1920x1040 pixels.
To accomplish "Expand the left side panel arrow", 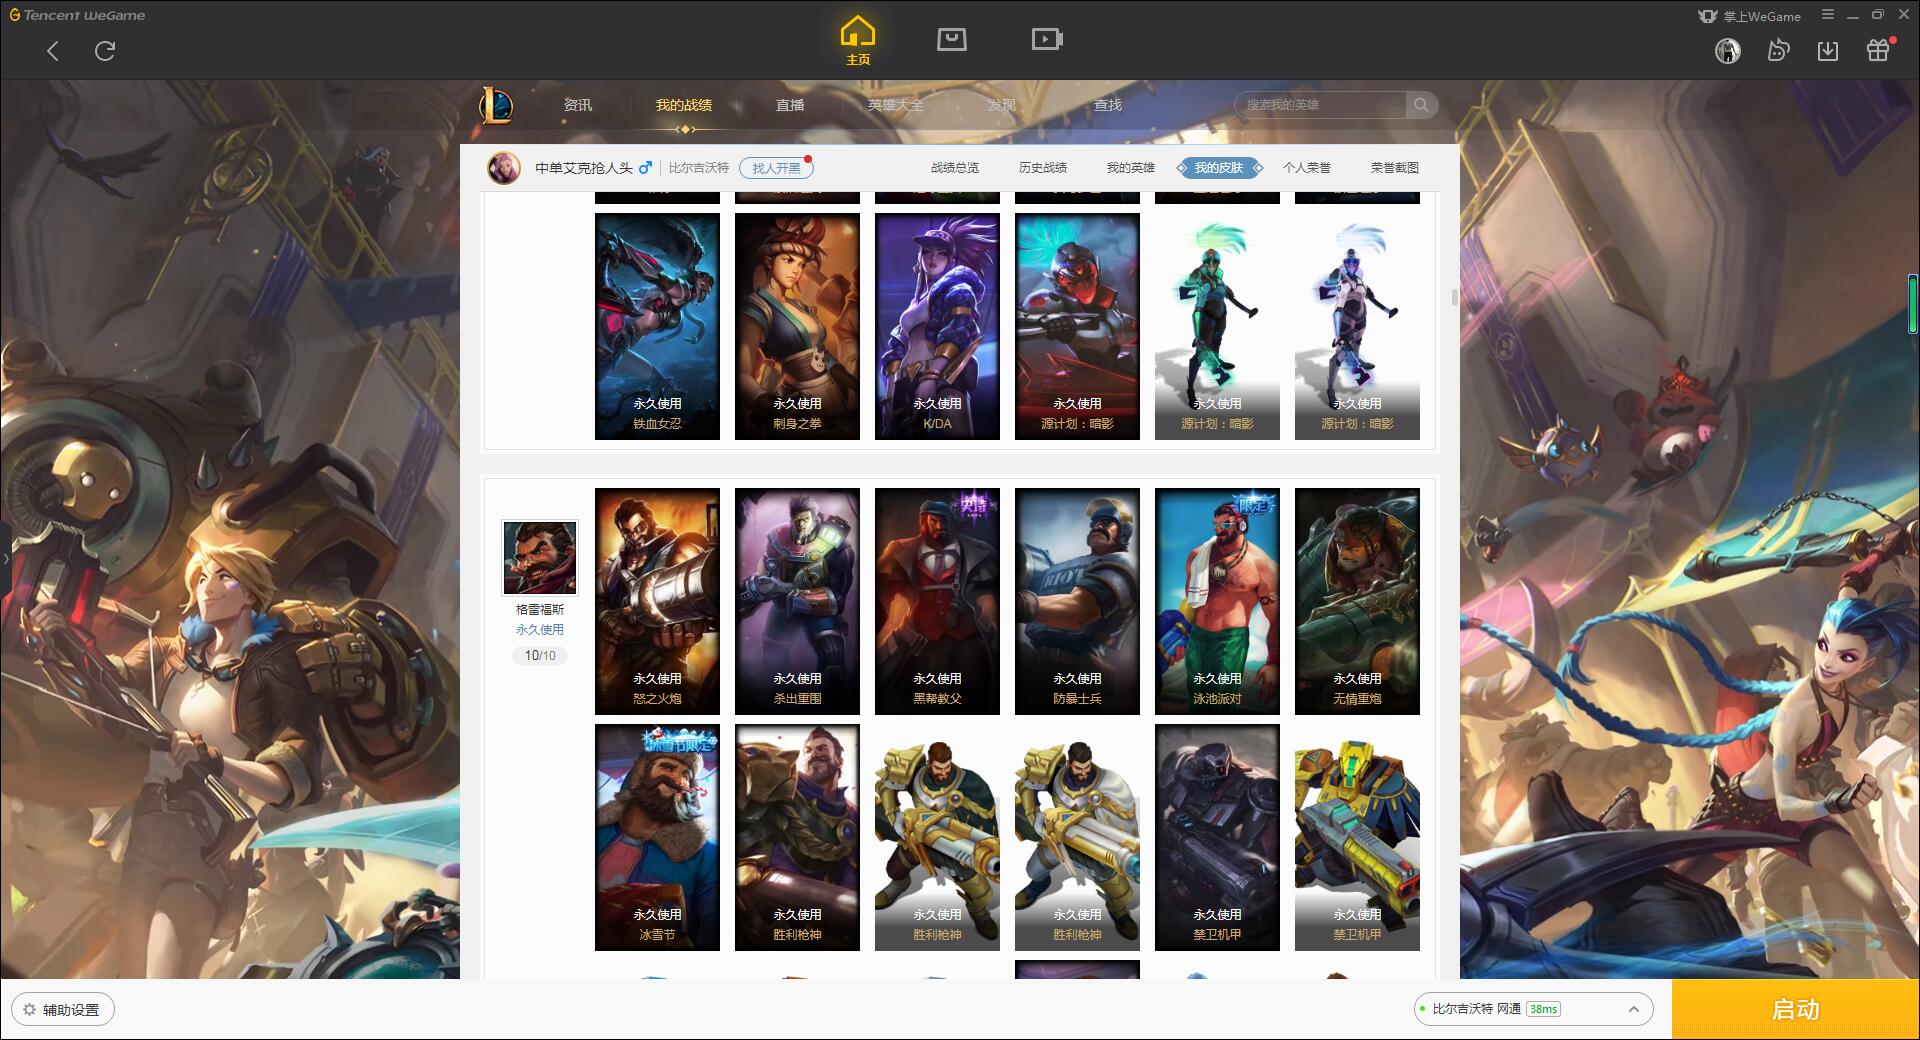I will 5,559.
